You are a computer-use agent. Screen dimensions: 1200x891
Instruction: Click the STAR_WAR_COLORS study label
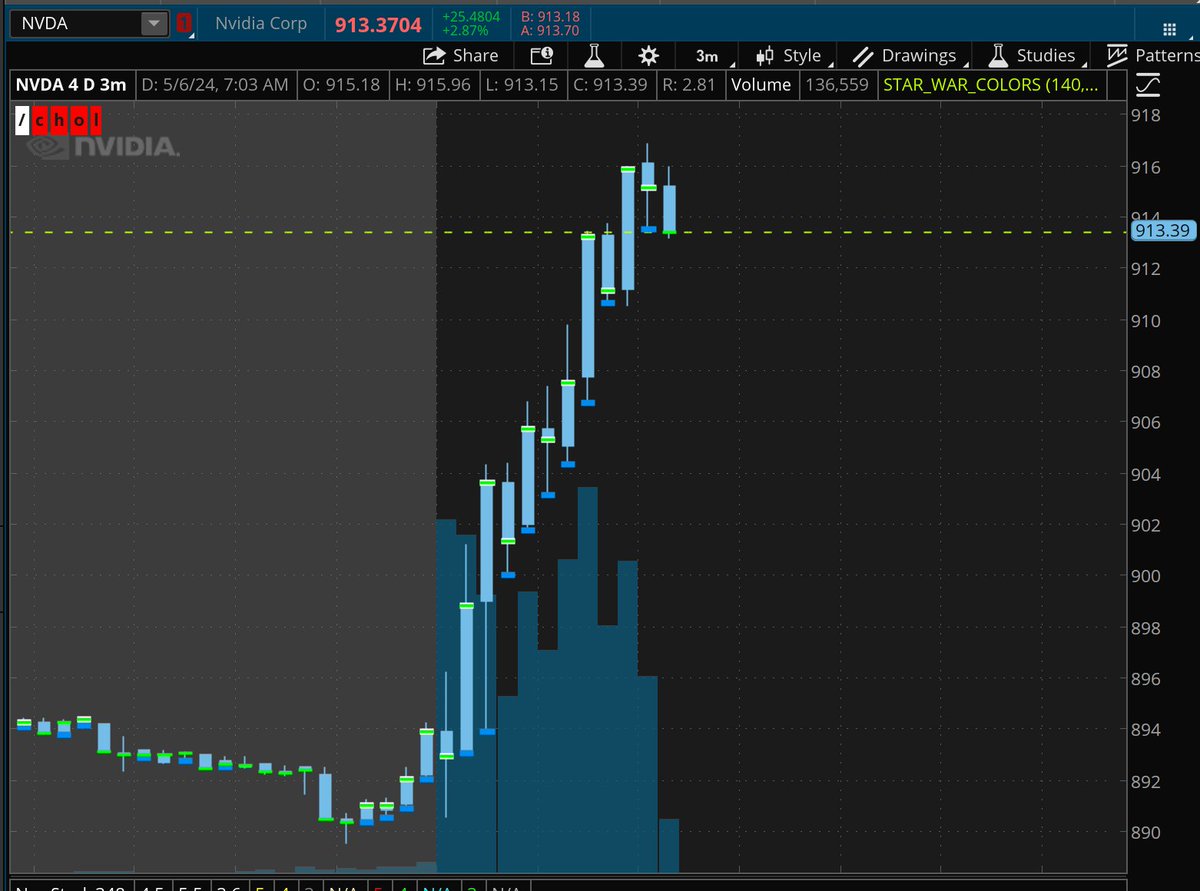[991, 85]
